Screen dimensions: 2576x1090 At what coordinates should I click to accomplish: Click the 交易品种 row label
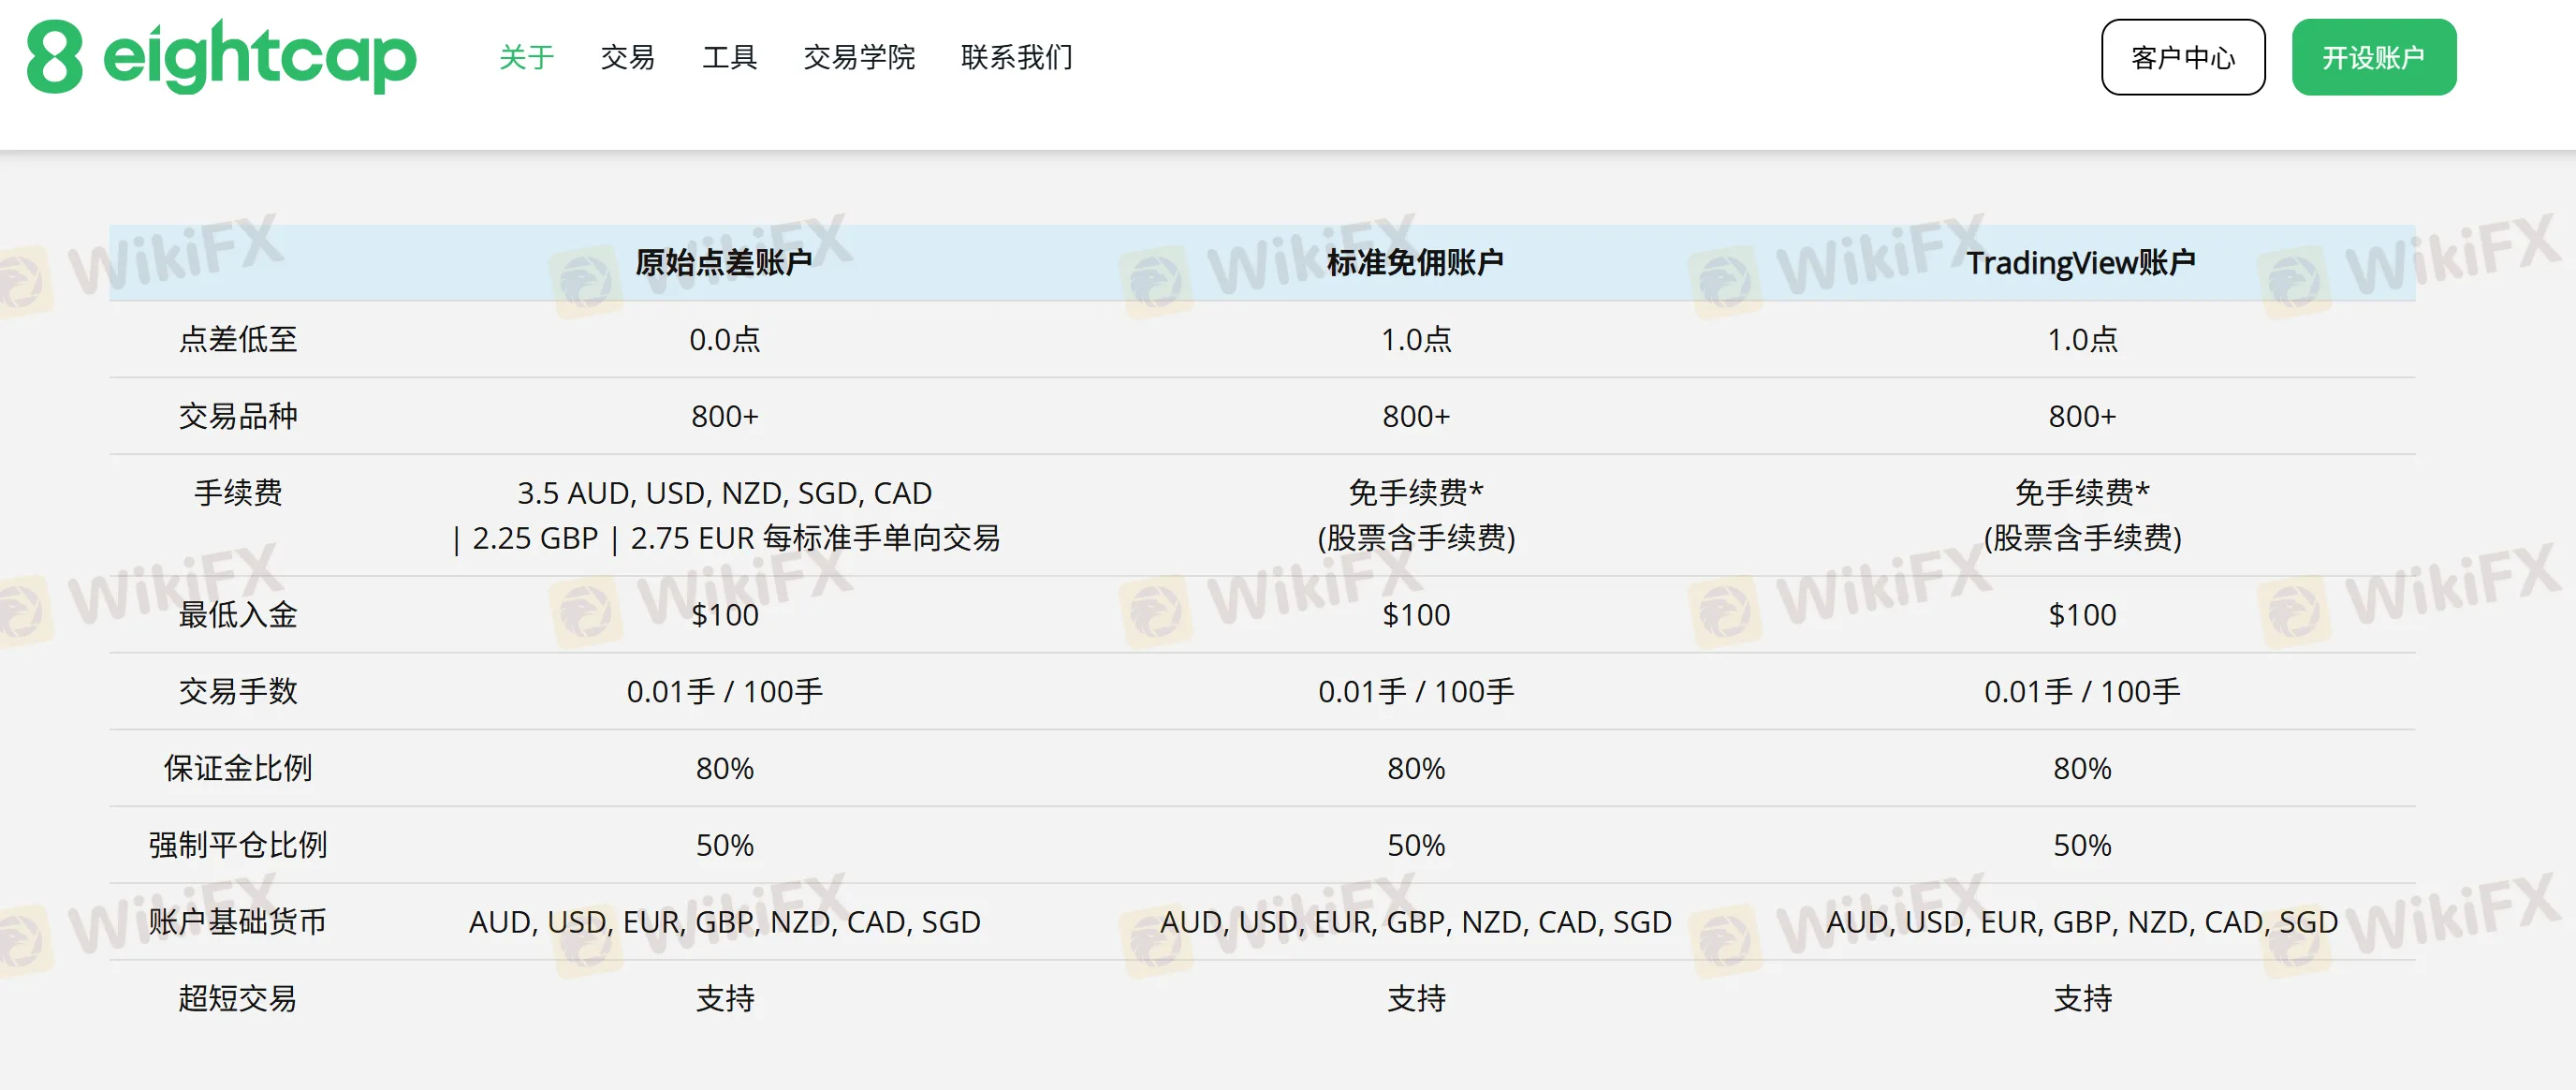coord(238,416)
